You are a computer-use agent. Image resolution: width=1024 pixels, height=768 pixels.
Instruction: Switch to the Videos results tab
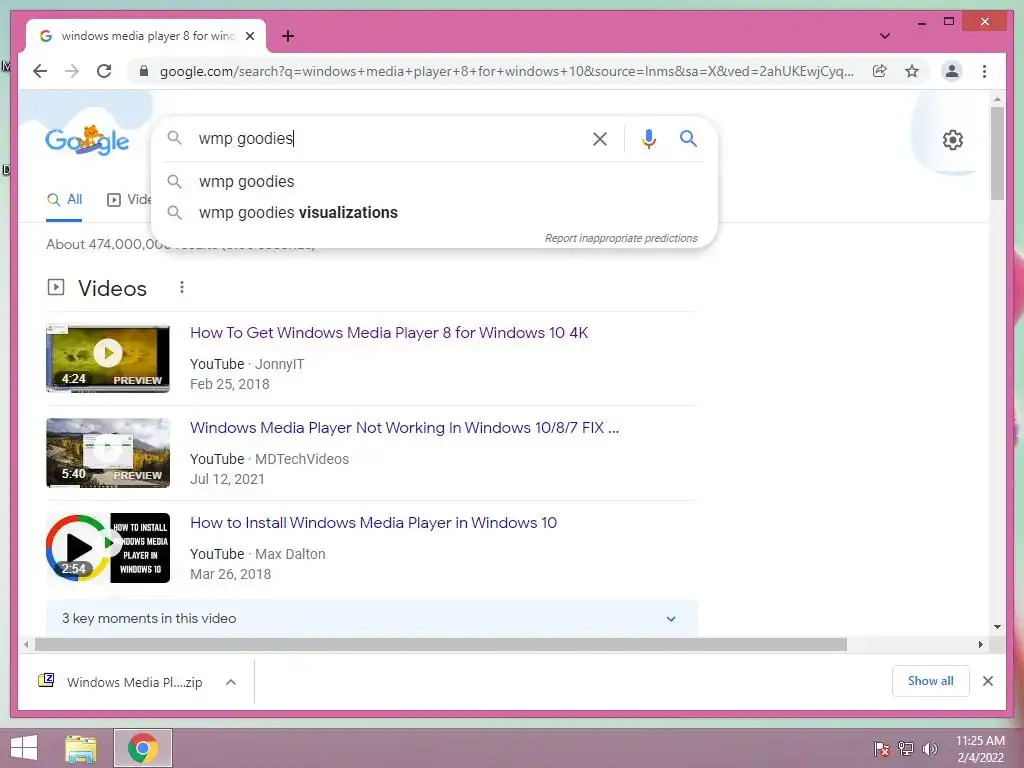(129, 200)
